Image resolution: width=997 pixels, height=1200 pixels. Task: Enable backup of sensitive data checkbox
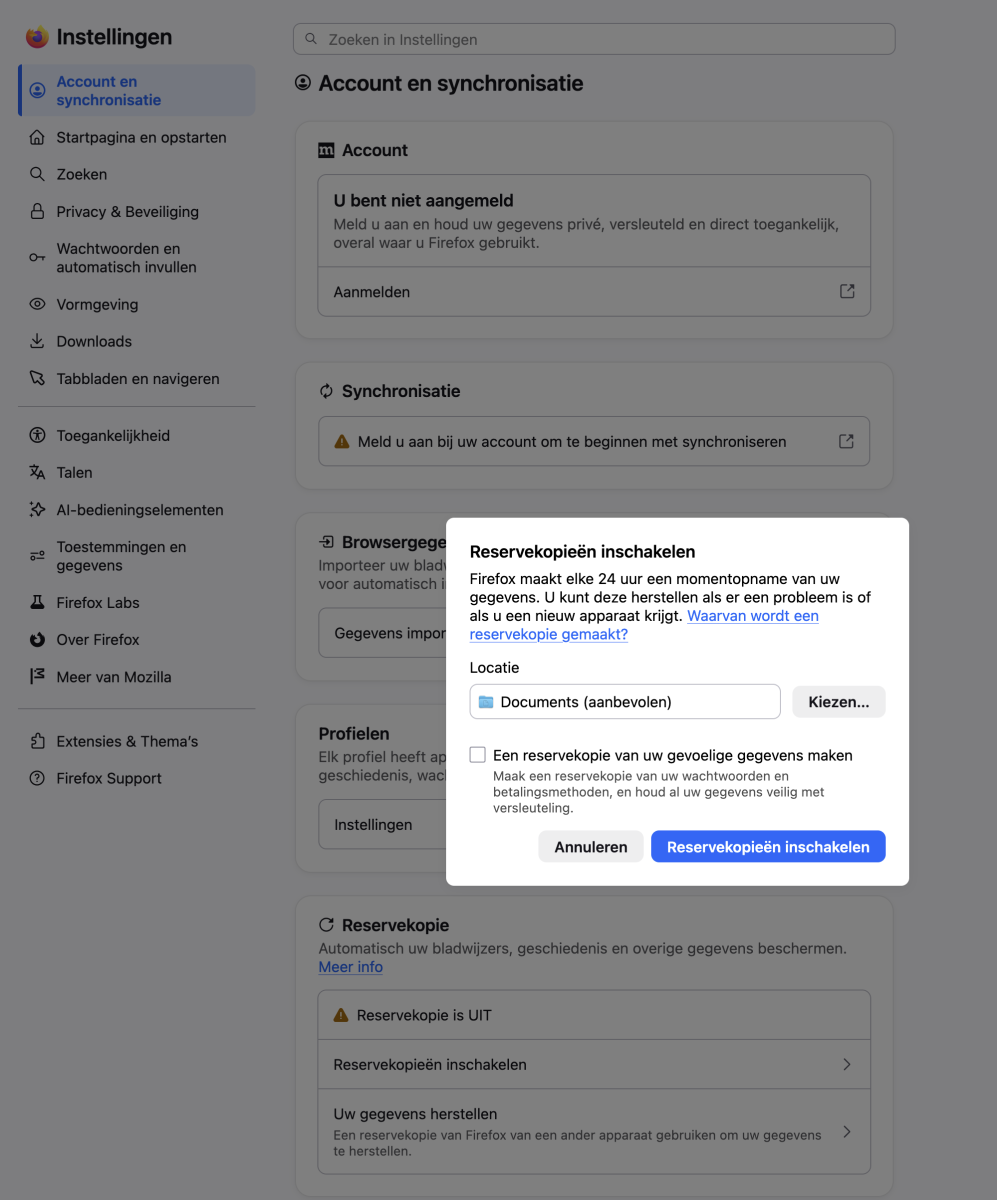478,755
